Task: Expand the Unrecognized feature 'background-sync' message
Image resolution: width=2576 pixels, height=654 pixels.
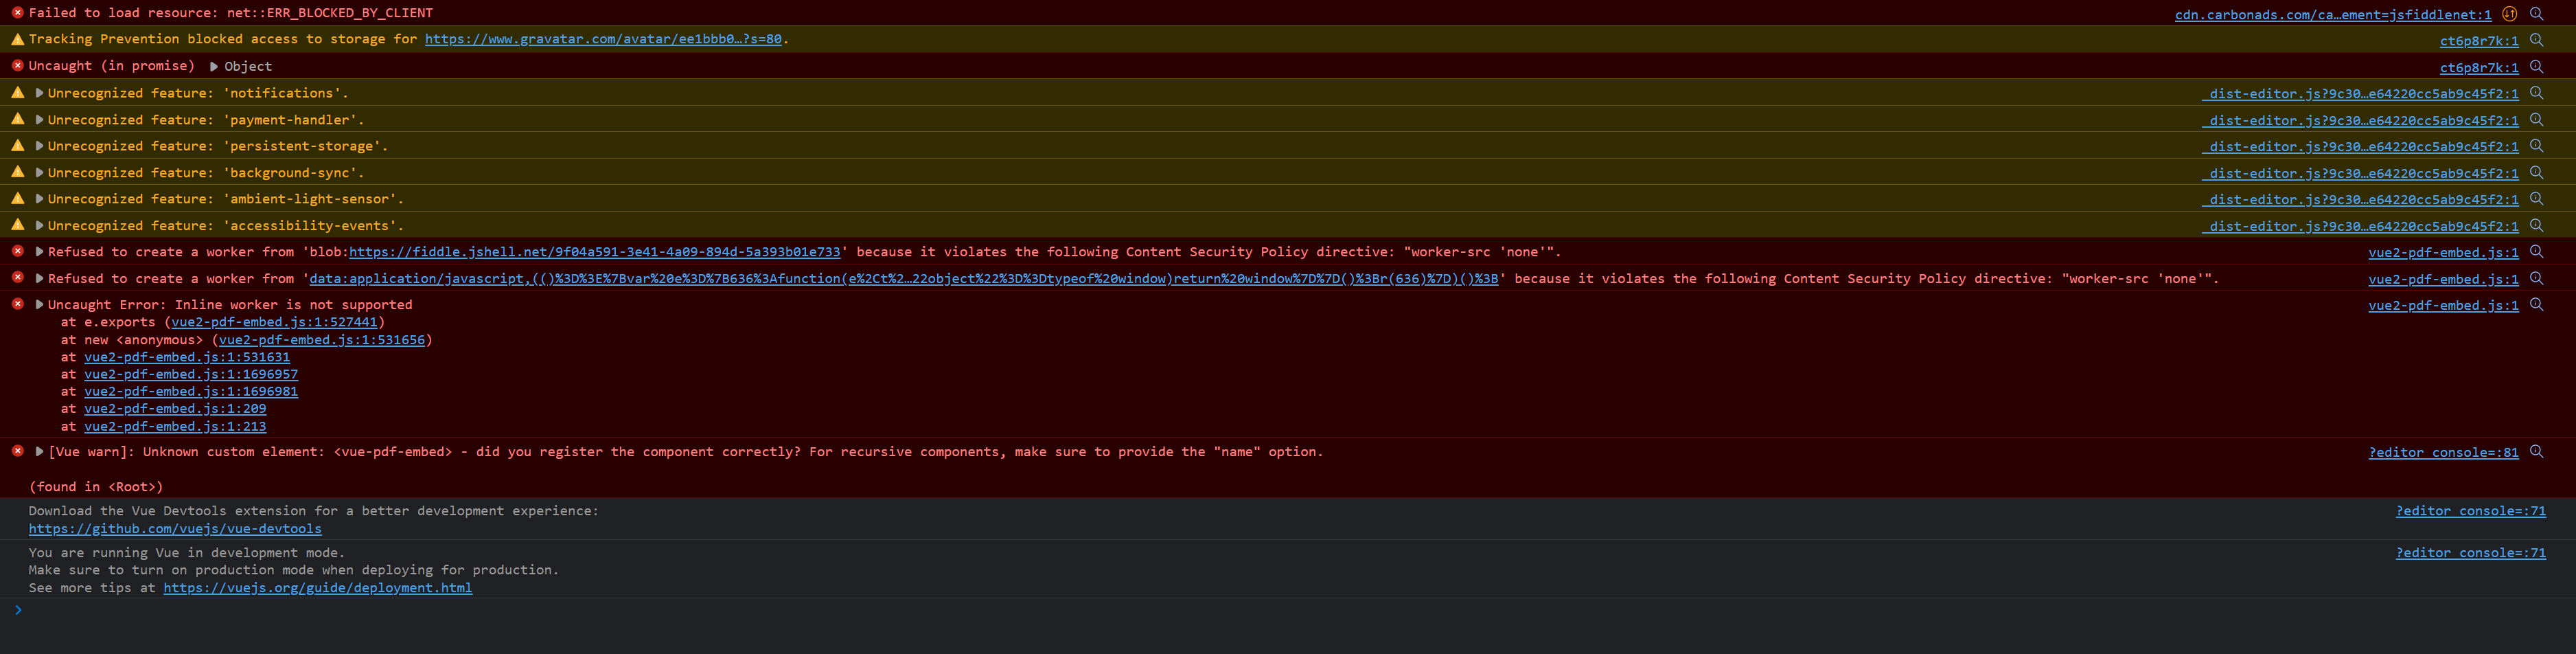Action: (x=39, y=172)
